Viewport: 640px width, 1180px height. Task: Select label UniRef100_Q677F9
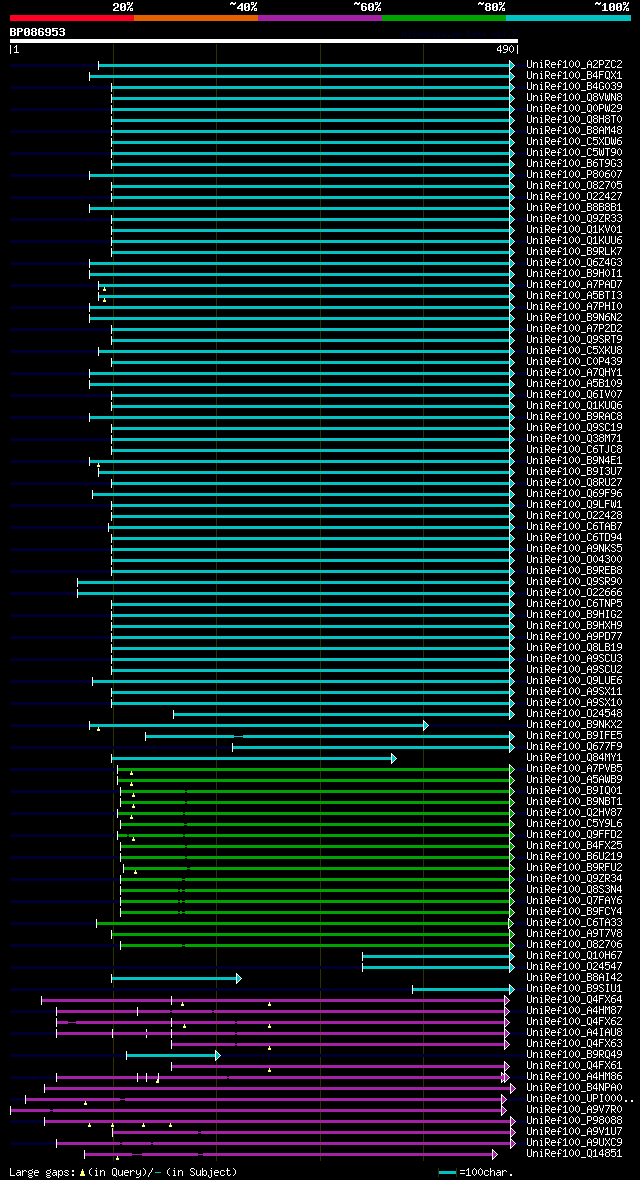(x=574, y=747)
